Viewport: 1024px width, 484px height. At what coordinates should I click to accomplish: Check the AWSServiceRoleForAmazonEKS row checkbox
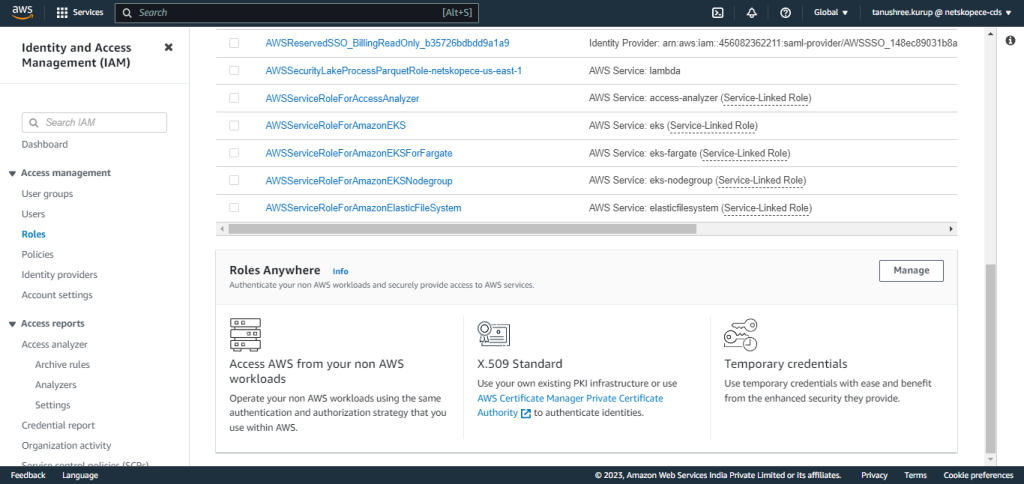tap(234, 125)
